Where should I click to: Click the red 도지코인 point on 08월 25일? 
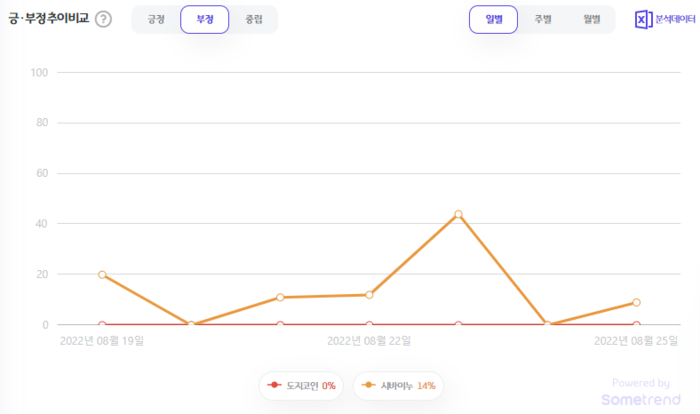[x=636, y=325]
